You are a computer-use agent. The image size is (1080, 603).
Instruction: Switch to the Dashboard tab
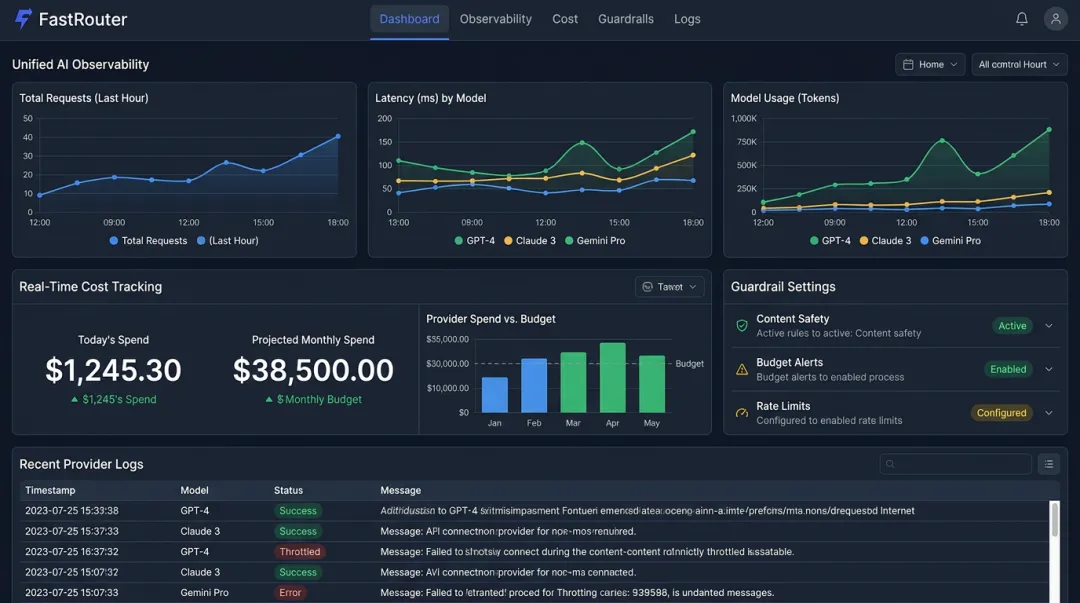click(x=409, y=19)
